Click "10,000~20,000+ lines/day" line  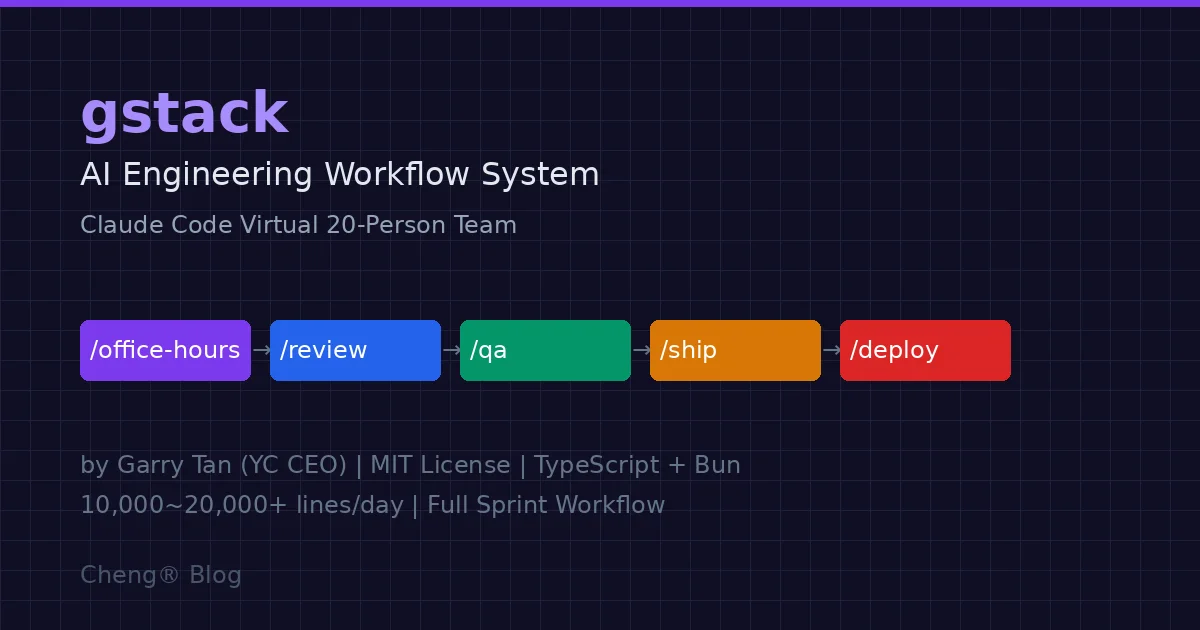pos(372,505)
